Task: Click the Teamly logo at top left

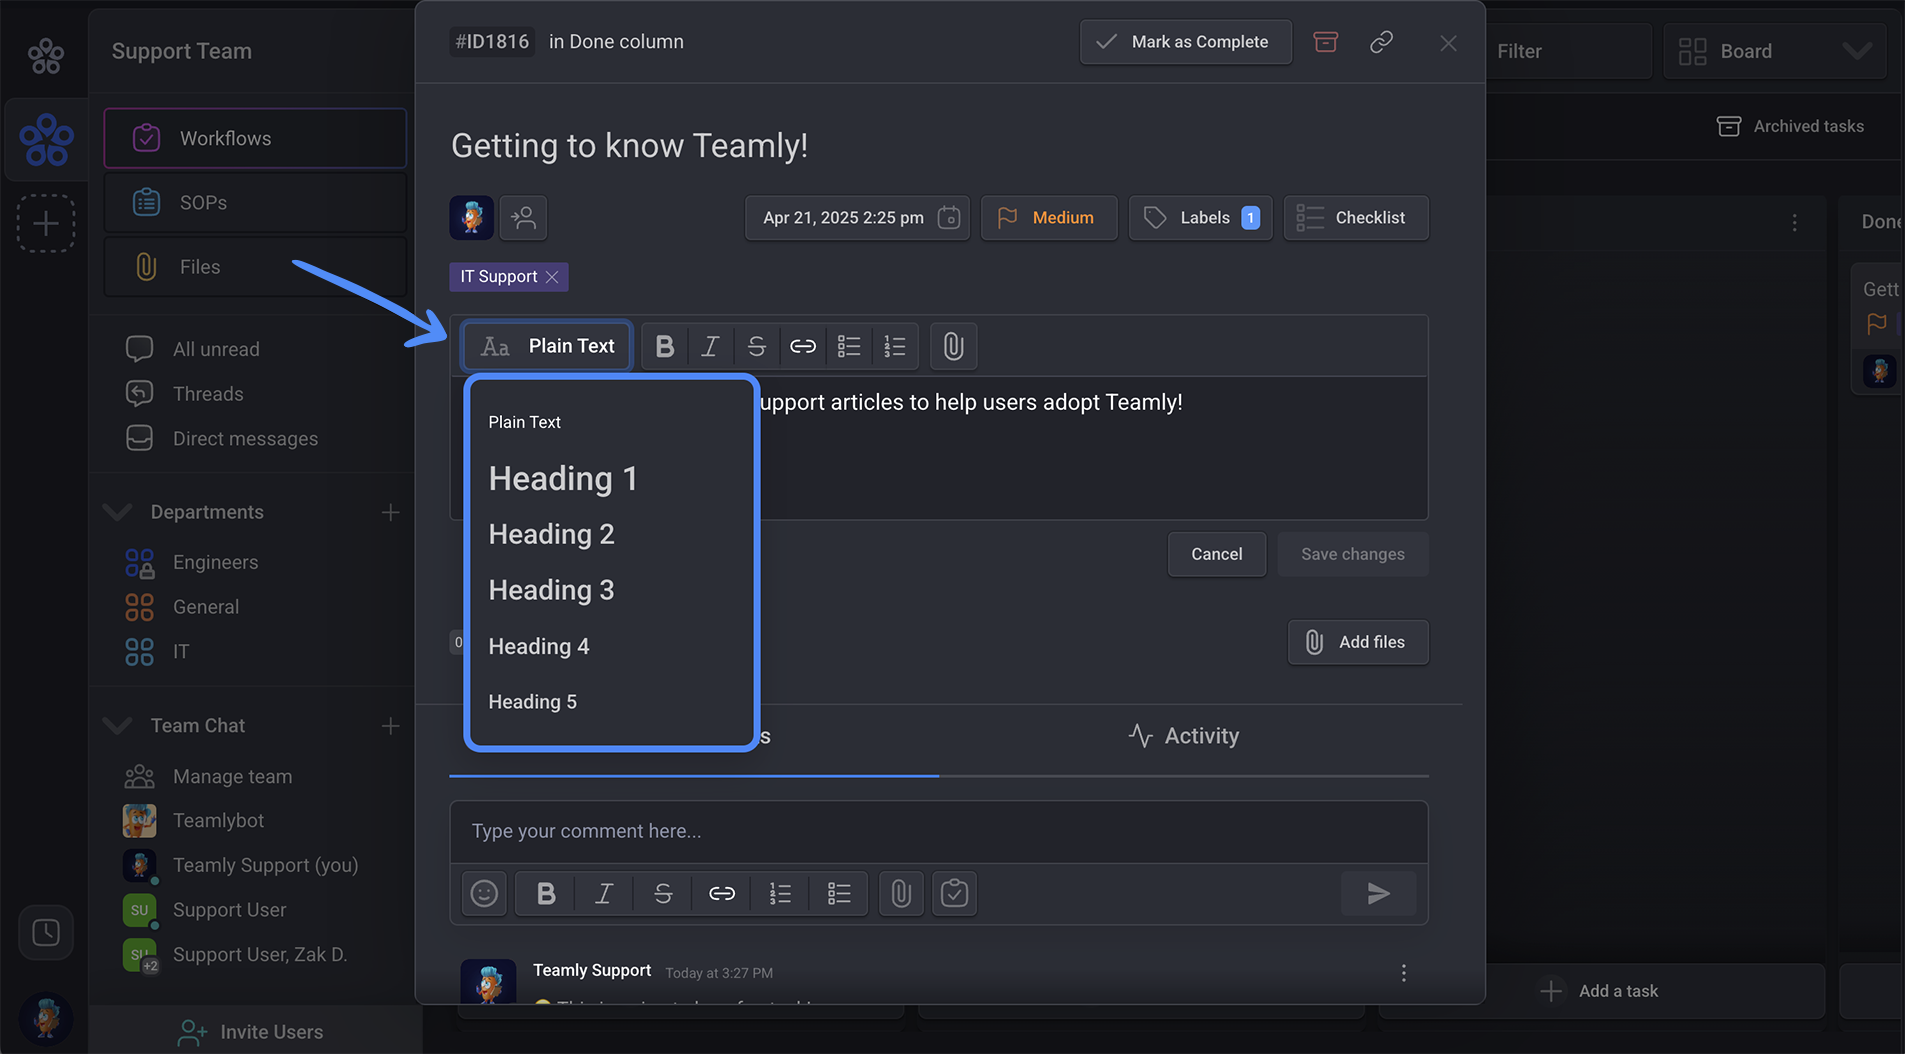Action: click(x=45, y=55)
